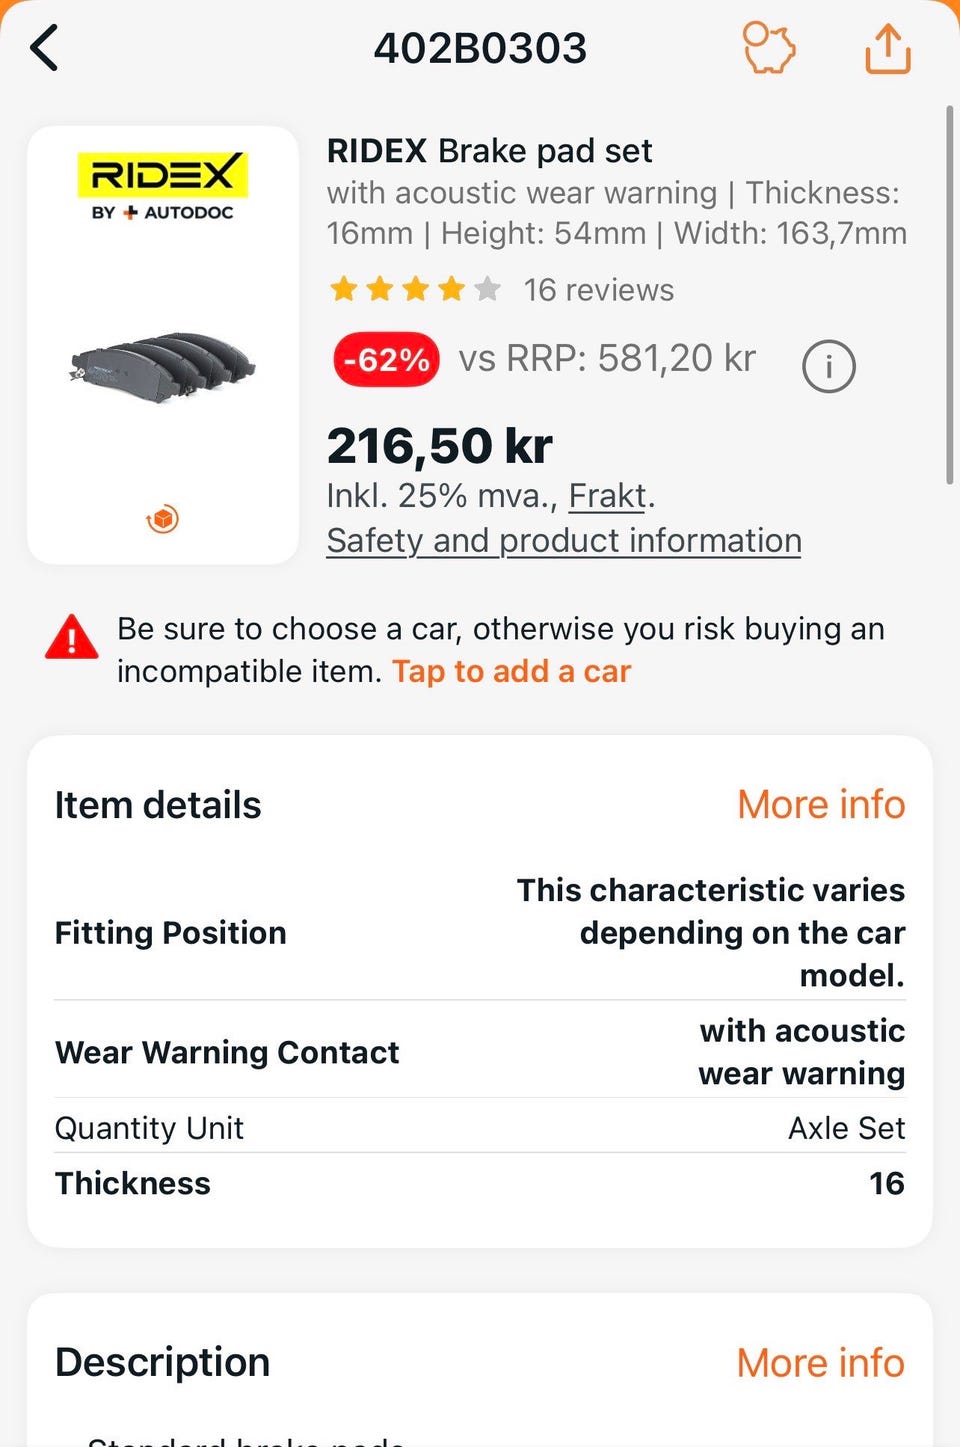Tap the piggy bank savings icon

click(768, 48)
